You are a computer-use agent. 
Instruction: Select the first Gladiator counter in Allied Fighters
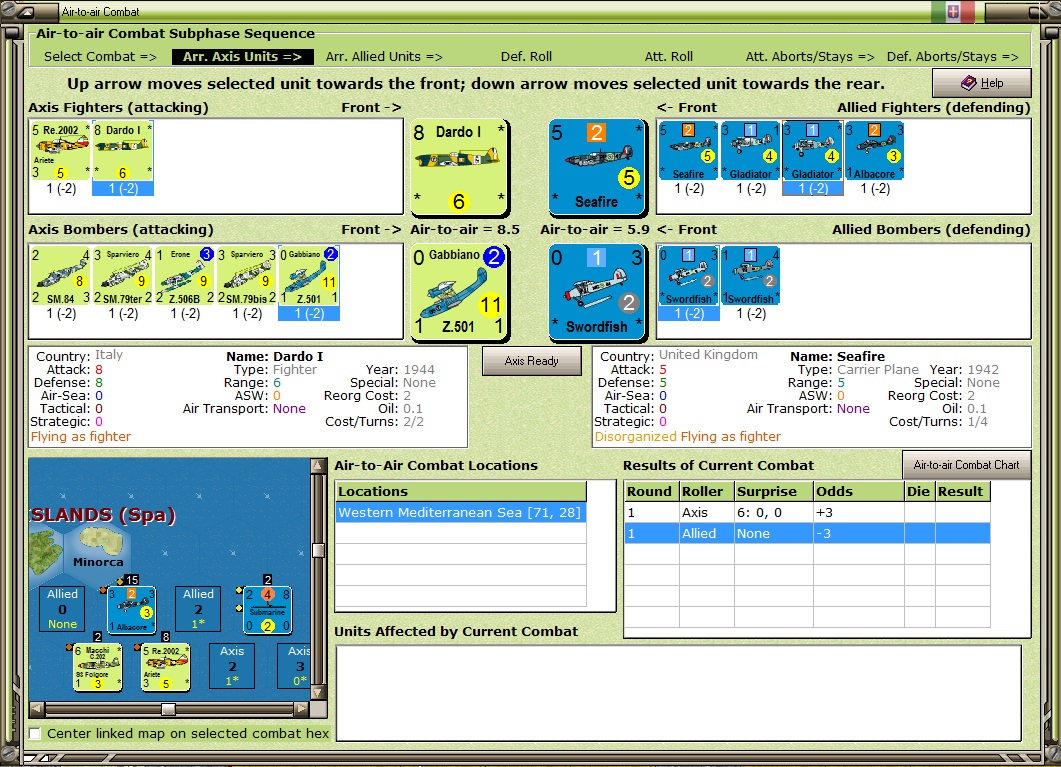click(750, 150)
